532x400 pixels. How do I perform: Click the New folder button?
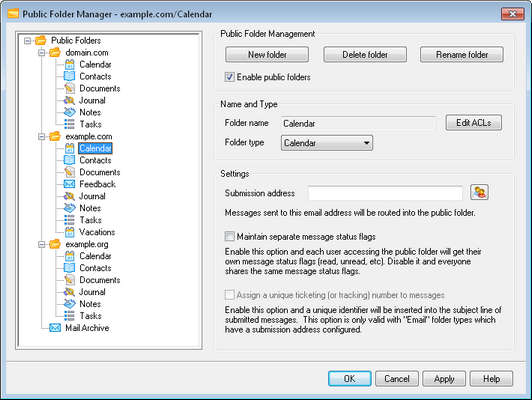coord(267,55)
